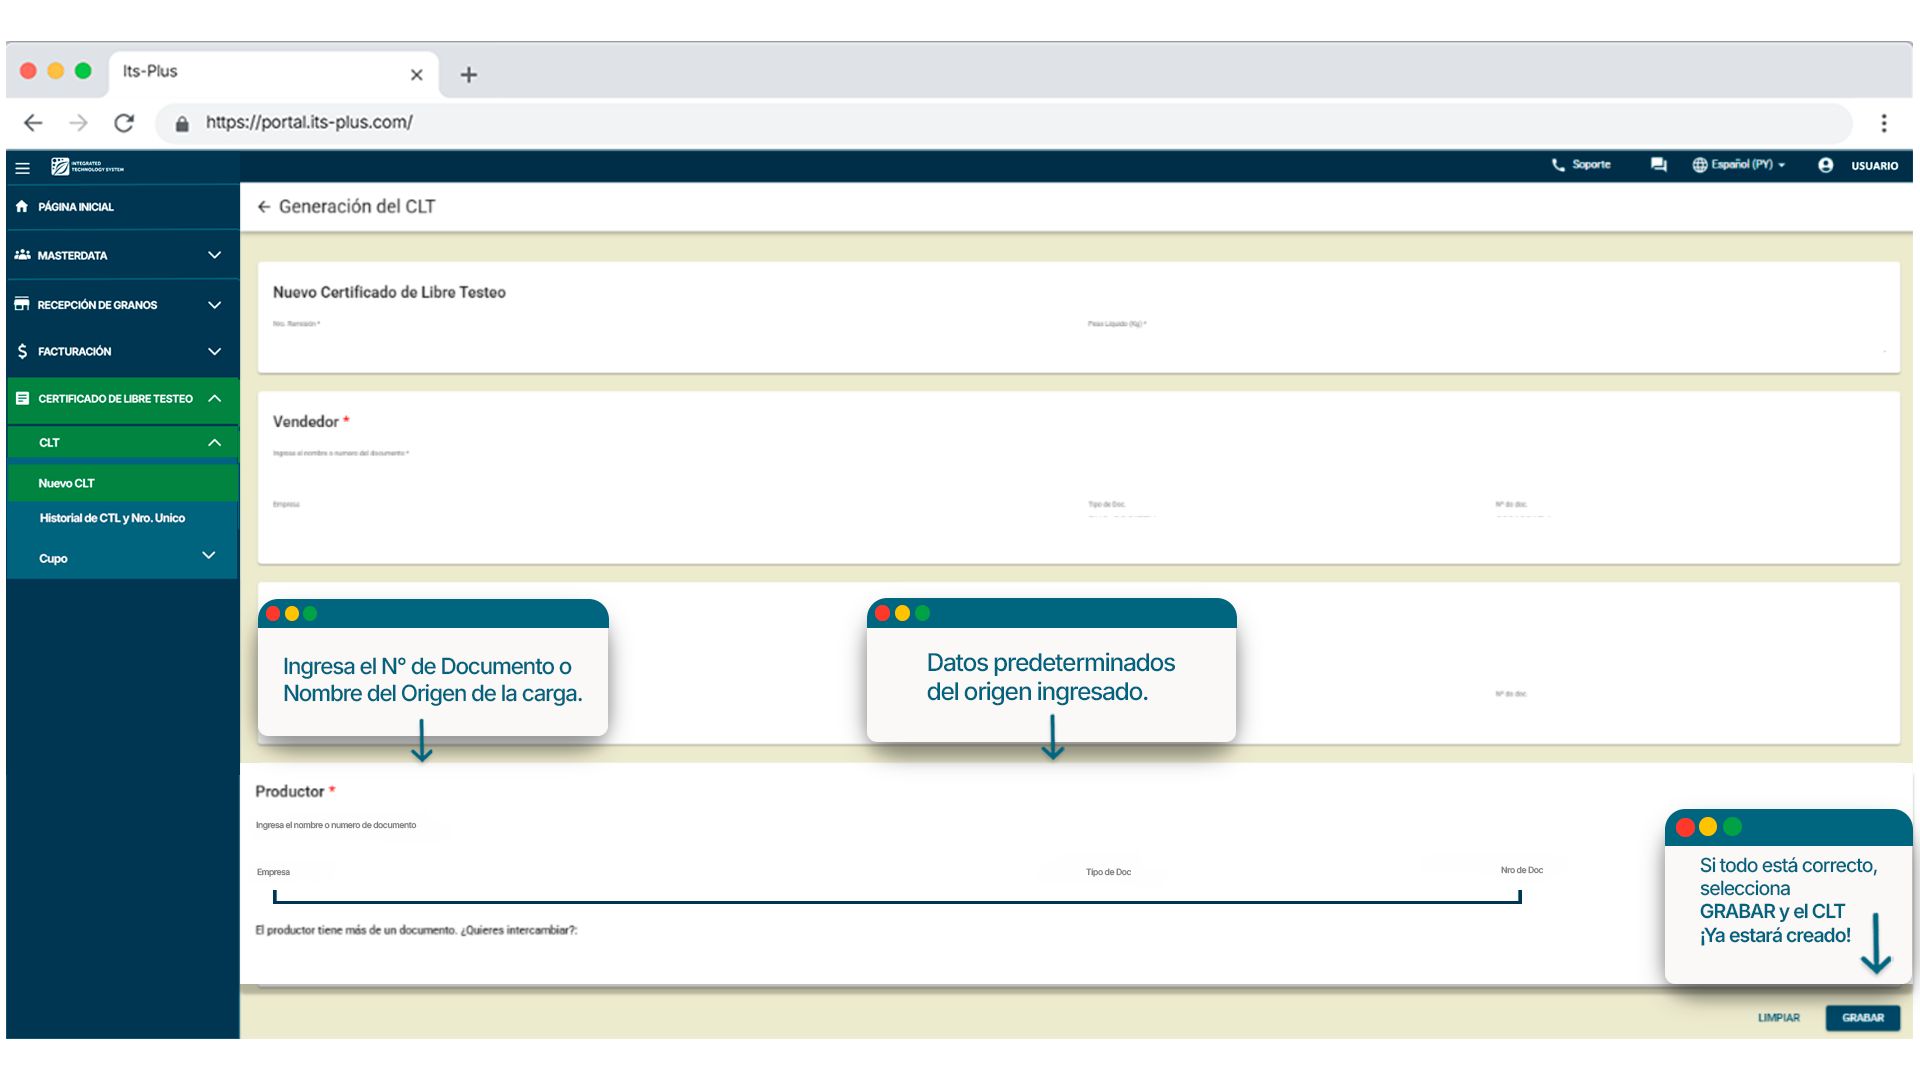Click the Soporte phone icon
This screenshot has width=1920, height=1080.
1558,165
